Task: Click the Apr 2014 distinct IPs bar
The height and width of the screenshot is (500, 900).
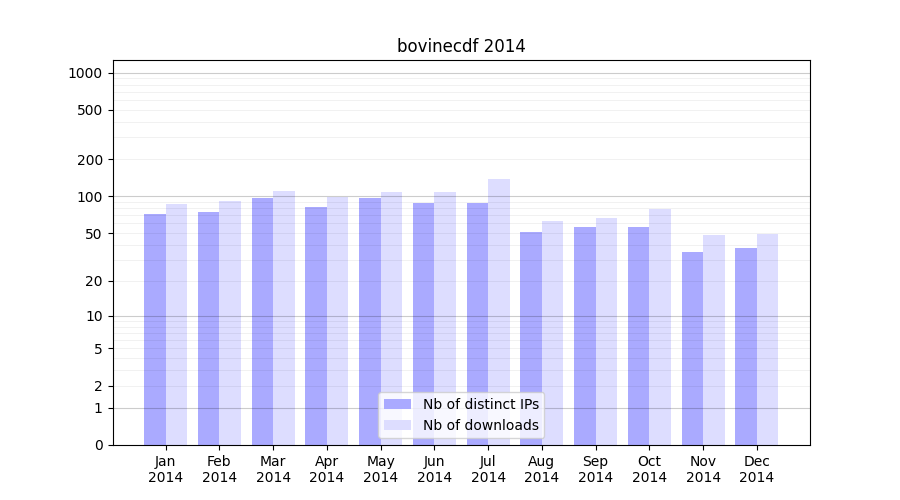Action: (x=316, y=326)
